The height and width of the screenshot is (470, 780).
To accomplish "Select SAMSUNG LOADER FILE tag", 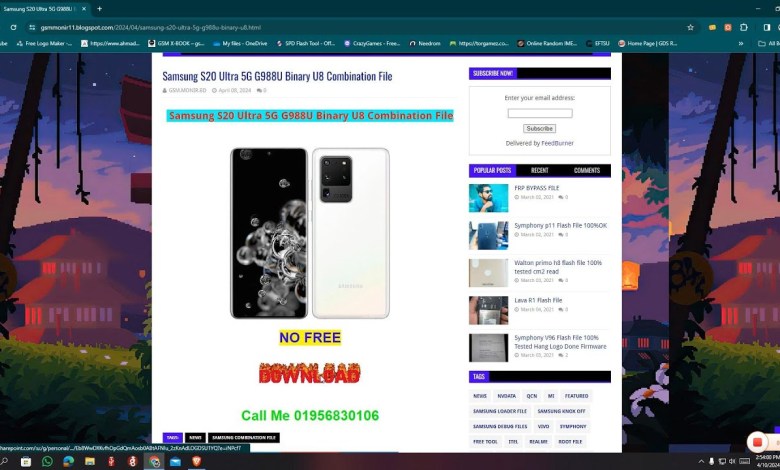I will 499,411.
